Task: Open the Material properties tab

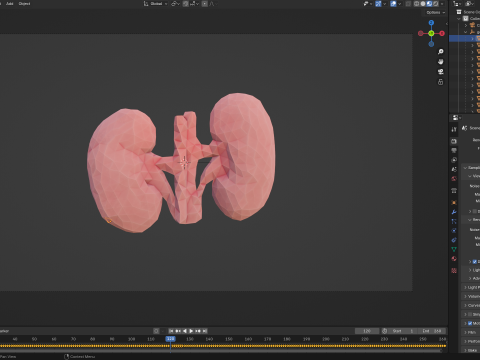Action: (454, 259)
